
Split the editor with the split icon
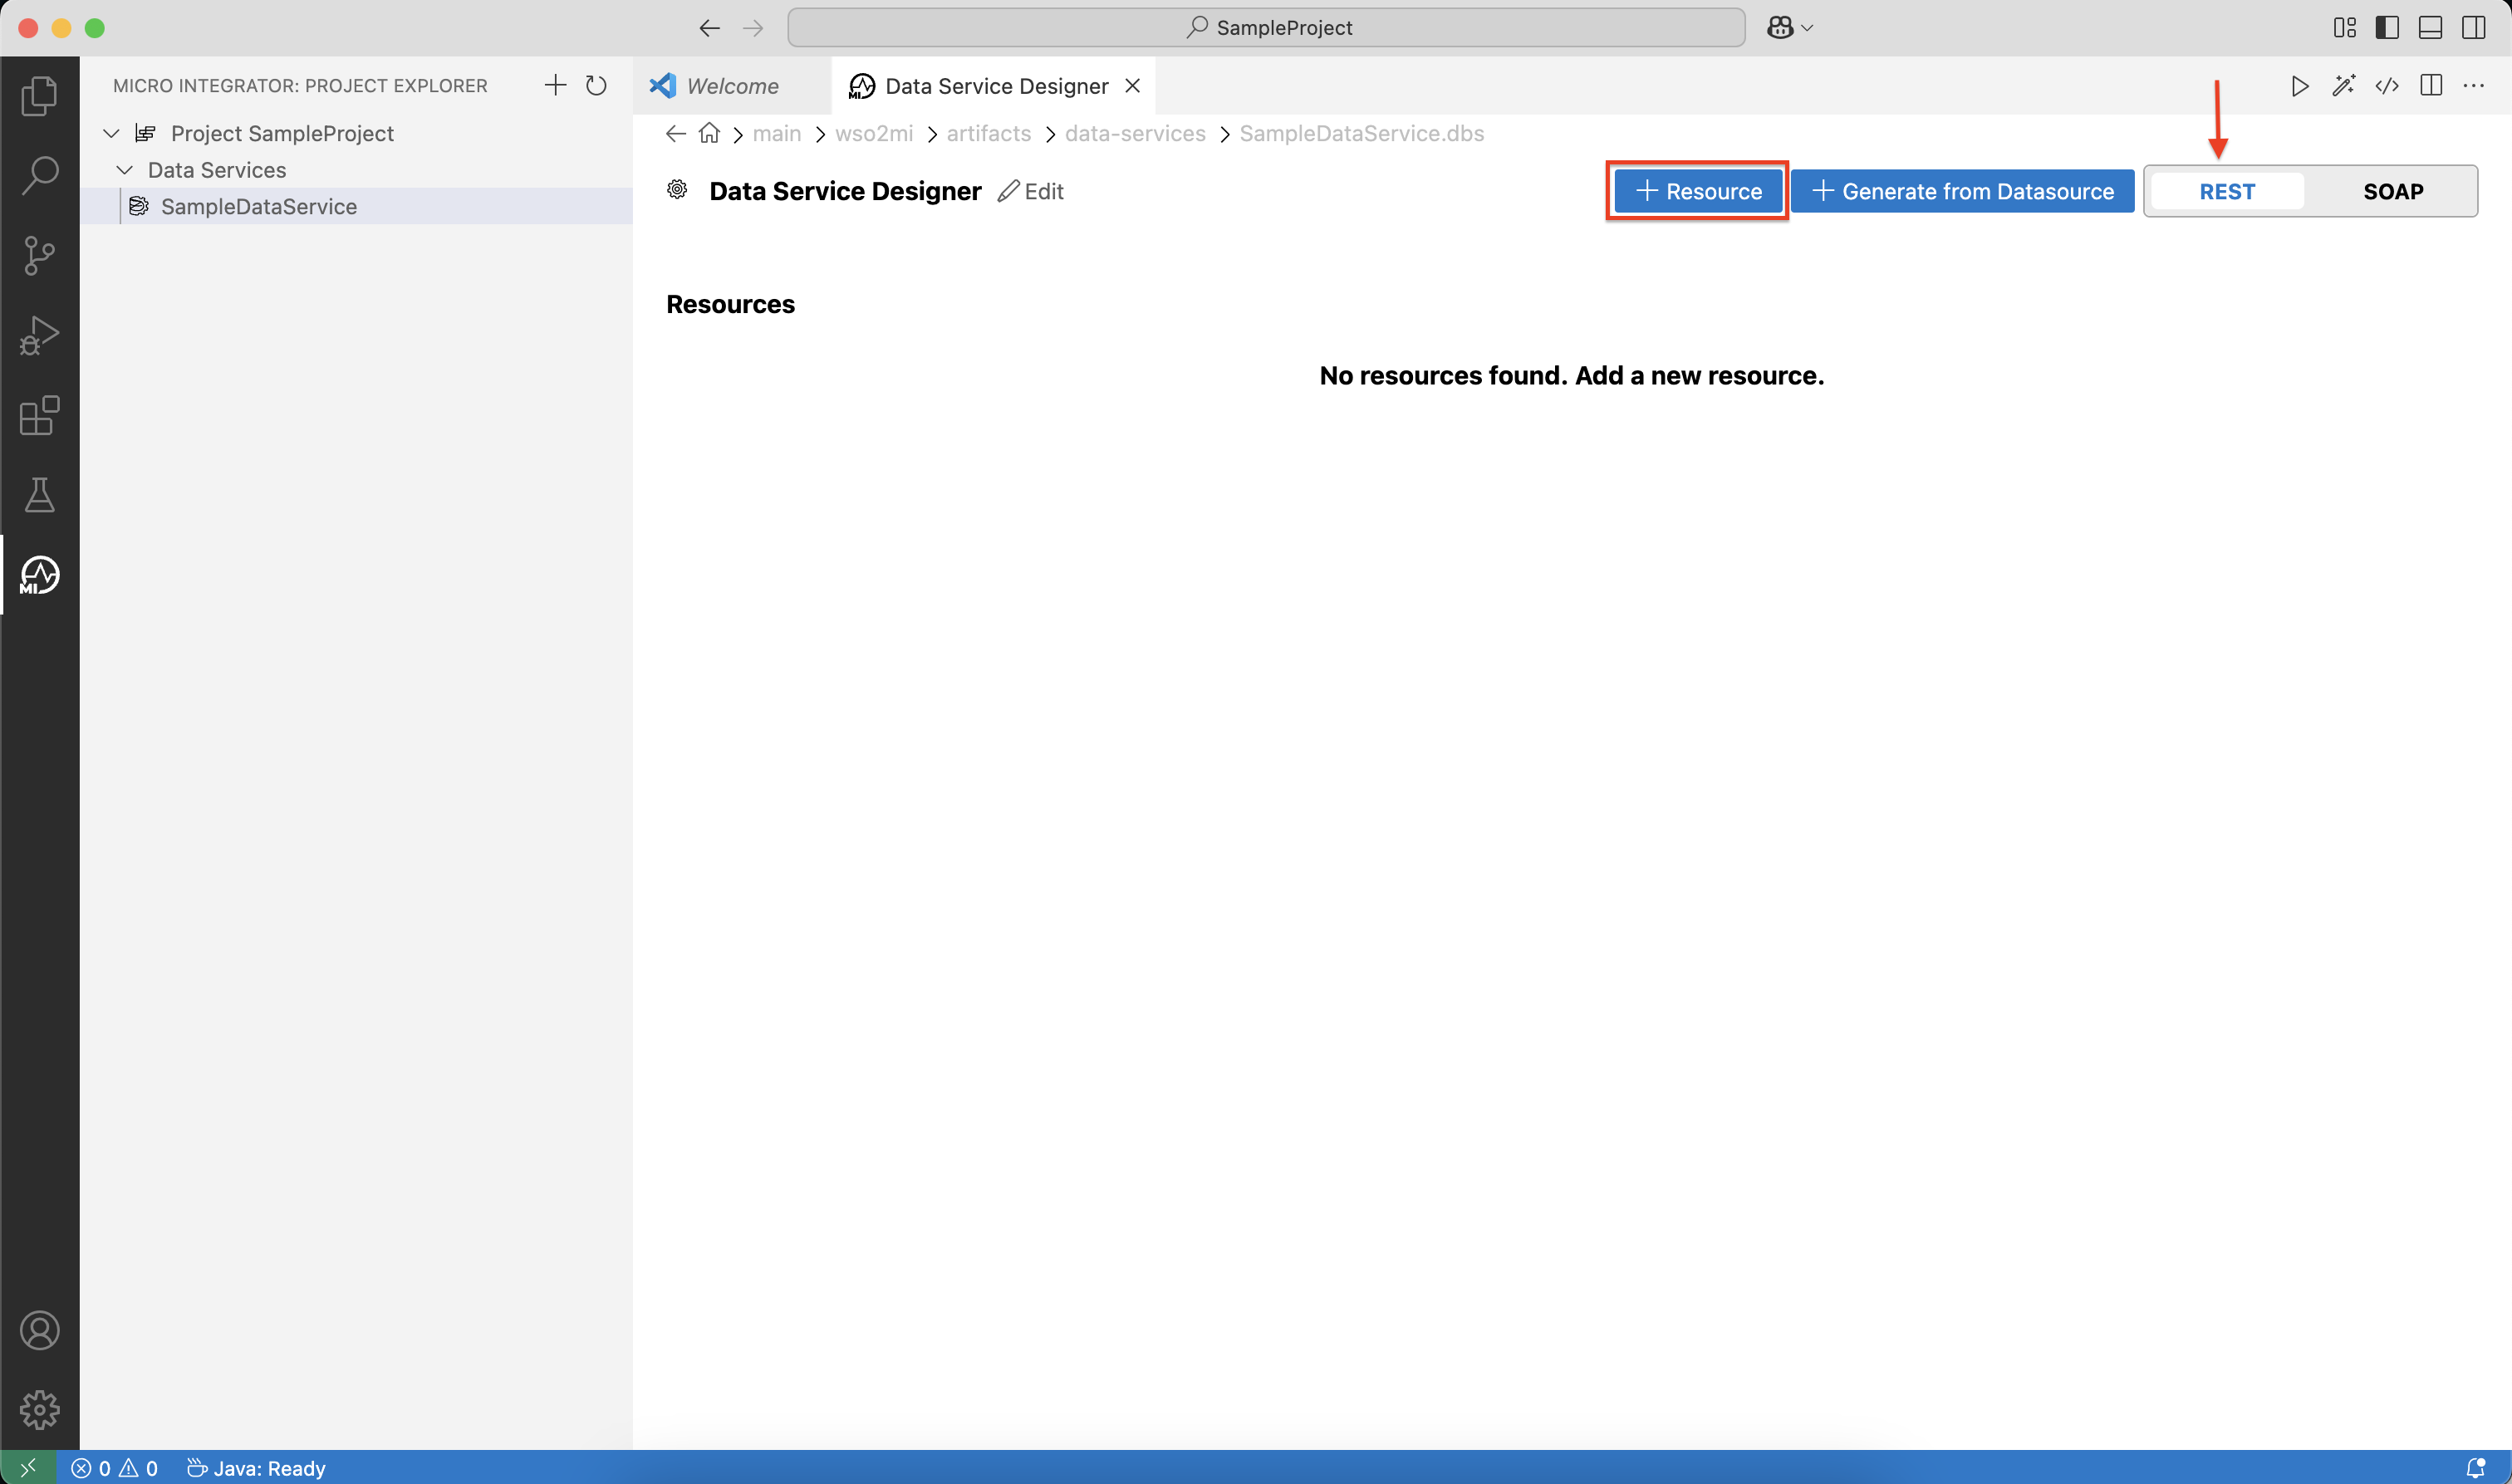click(2431, 86)
